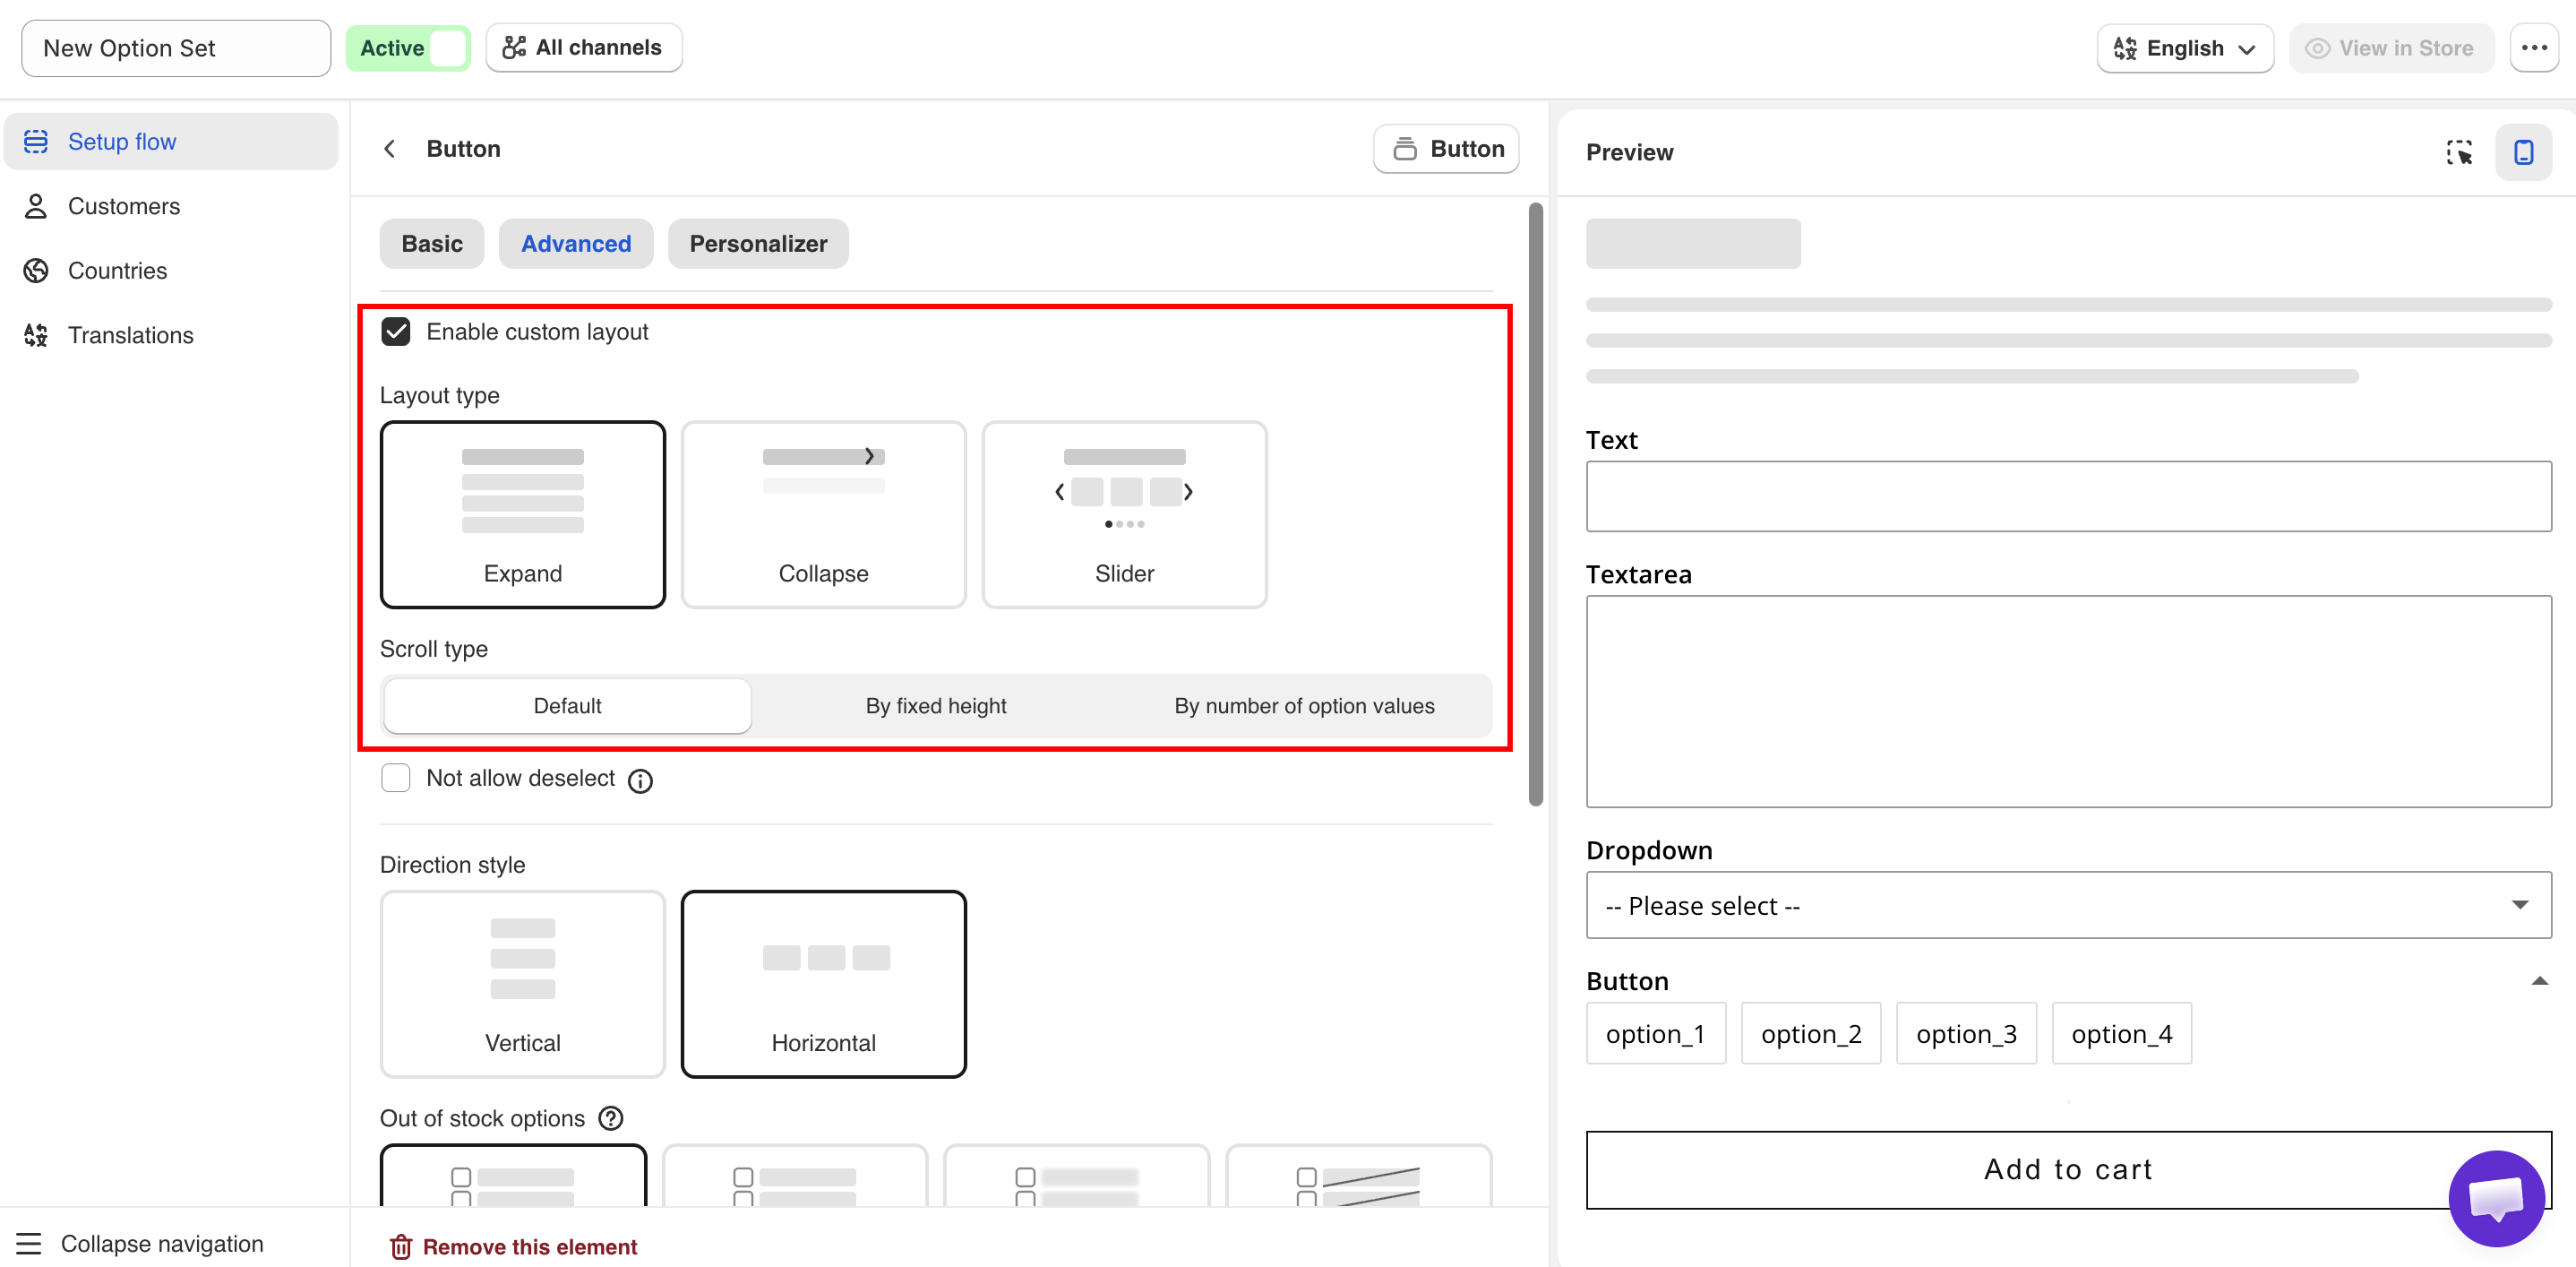Viewport: 2576px width, 1267px height.
Task: Click the Text input in preview
Action: pos(2068,496)
